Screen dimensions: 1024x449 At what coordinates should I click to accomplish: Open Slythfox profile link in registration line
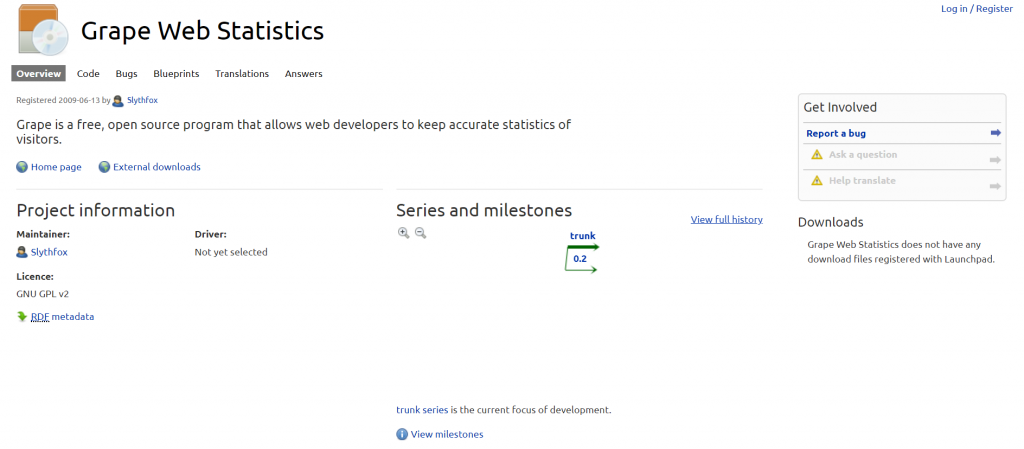(x=142, y=101)
